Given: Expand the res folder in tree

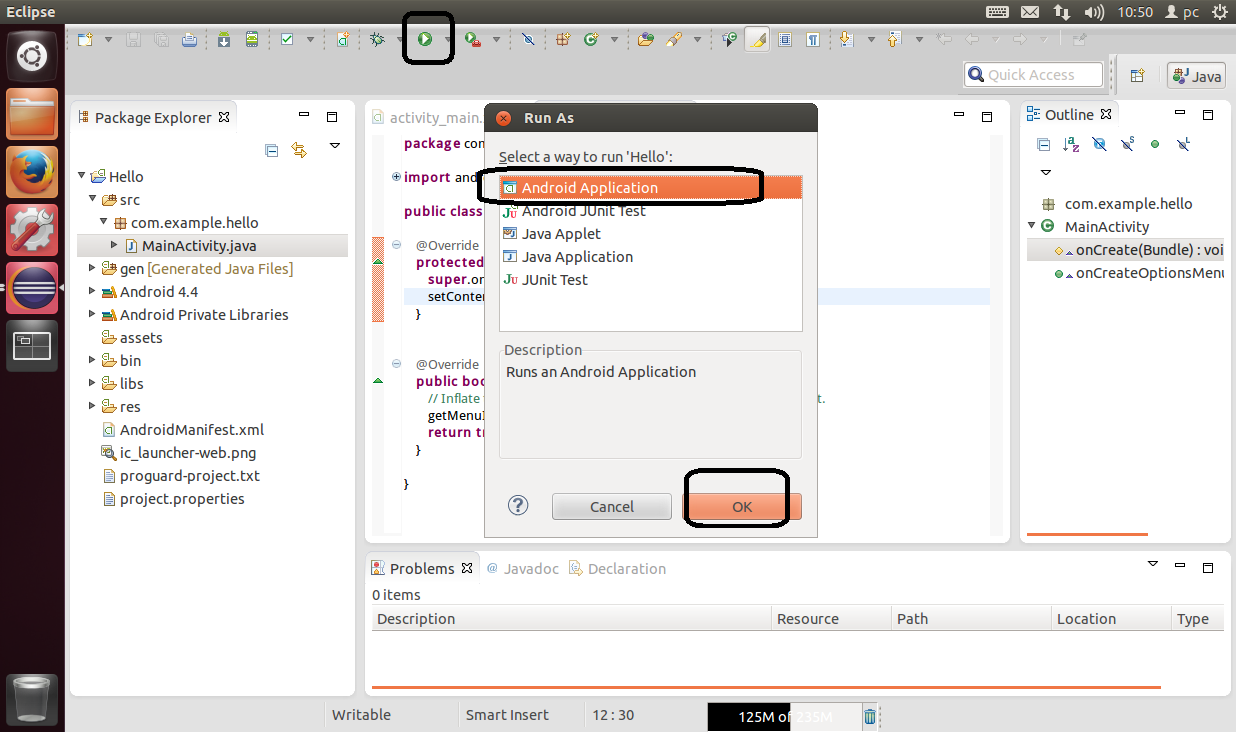Looking at the screenshot, I should pos(92,406).
